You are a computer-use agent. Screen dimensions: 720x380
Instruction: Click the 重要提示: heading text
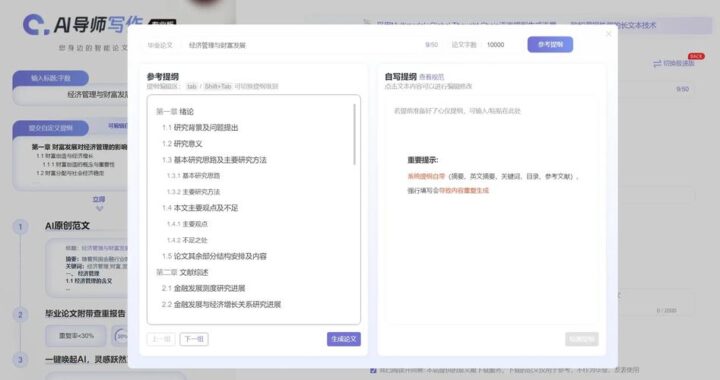[423, 160]
